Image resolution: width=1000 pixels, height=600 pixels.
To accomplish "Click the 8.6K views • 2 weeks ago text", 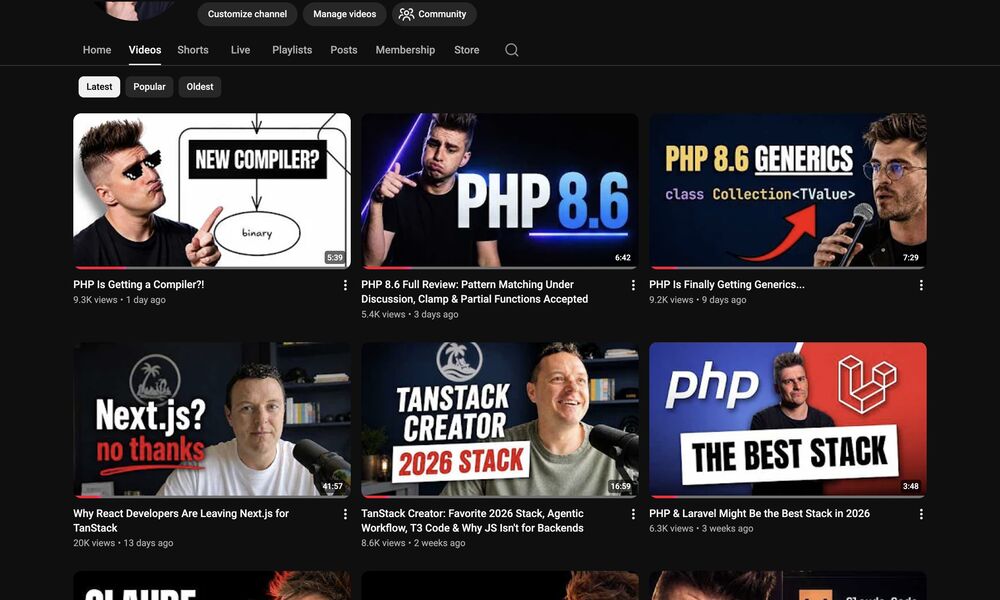I will point(413,543).
